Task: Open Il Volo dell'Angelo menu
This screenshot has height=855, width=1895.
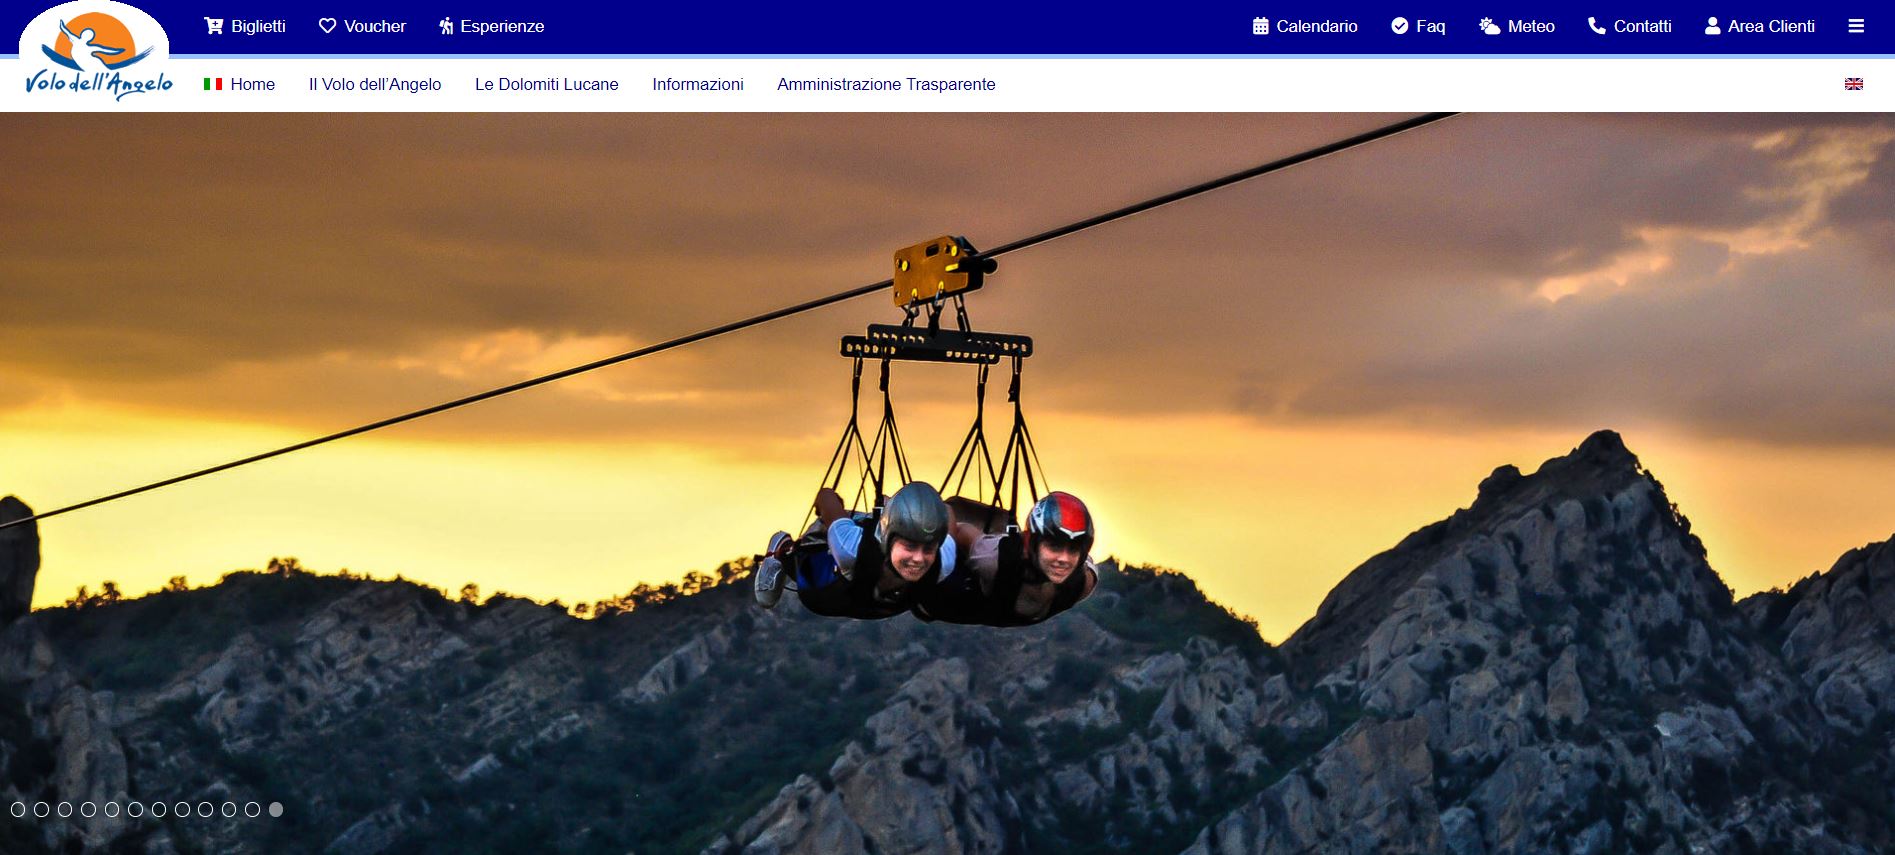Action: click(x=375, y=84)
